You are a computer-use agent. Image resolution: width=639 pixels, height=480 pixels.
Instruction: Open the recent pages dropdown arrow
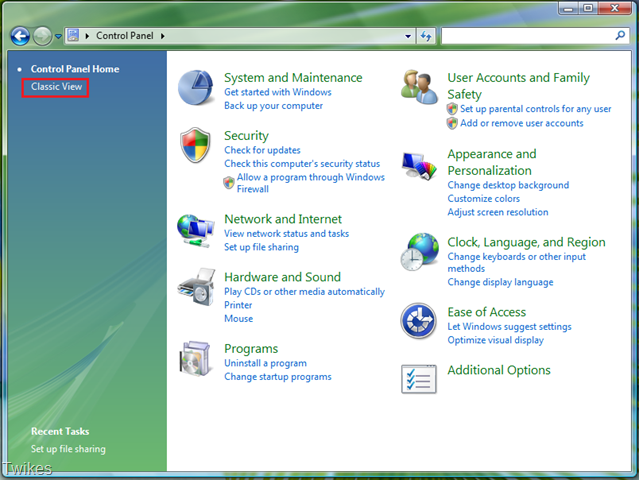click(x=58, y=36)
